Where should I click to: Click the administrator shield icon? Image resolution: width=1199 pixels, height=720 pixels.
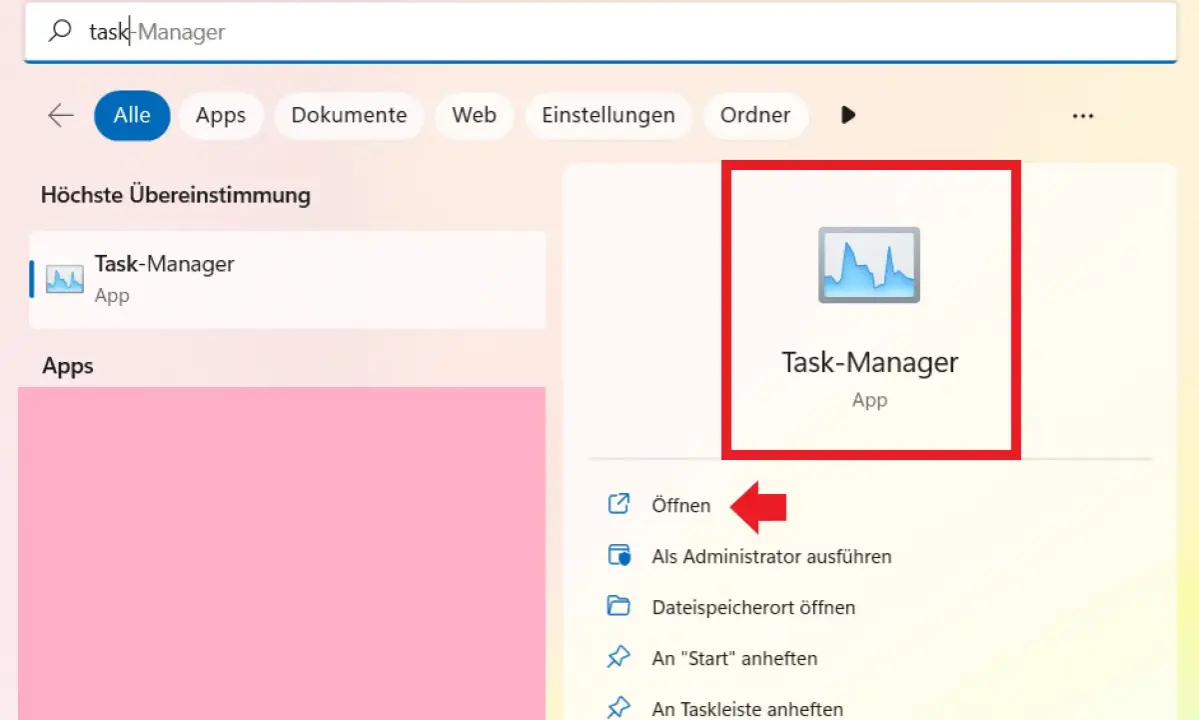pos(619,555)
